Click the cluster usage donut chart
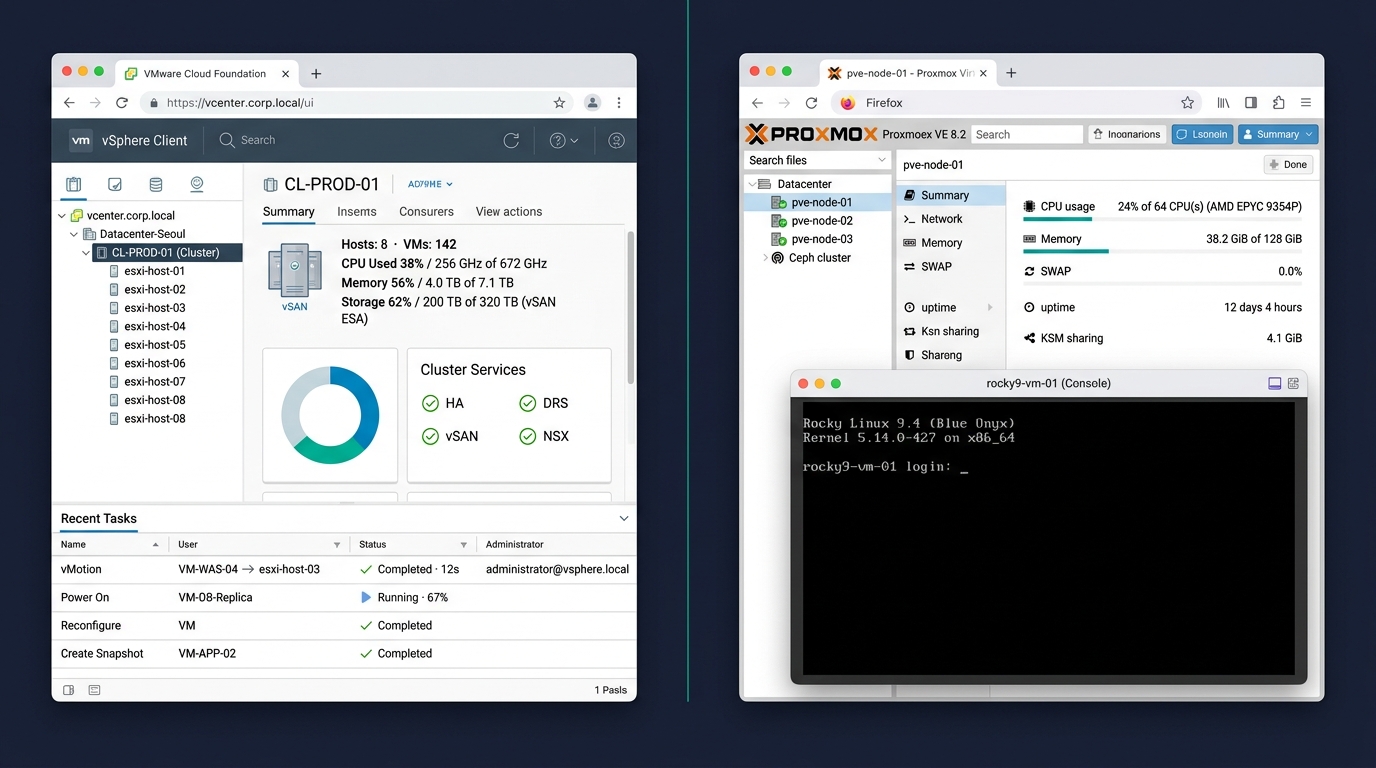This screenshot has width=1376, height=768. pos(330,415)
